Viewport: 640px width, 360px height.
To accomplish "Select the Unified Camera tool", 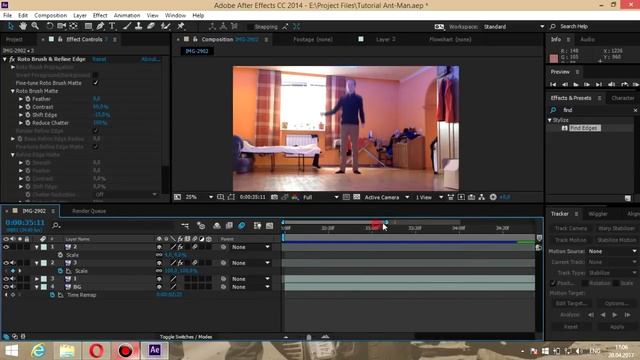I will point(62,27).
